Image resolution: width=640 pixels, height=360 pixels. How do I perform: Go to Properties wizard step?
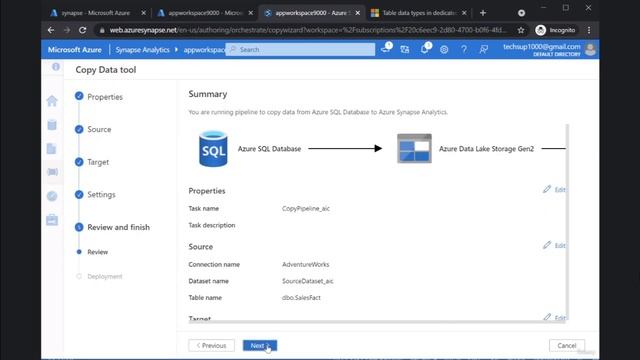point(99,97)
